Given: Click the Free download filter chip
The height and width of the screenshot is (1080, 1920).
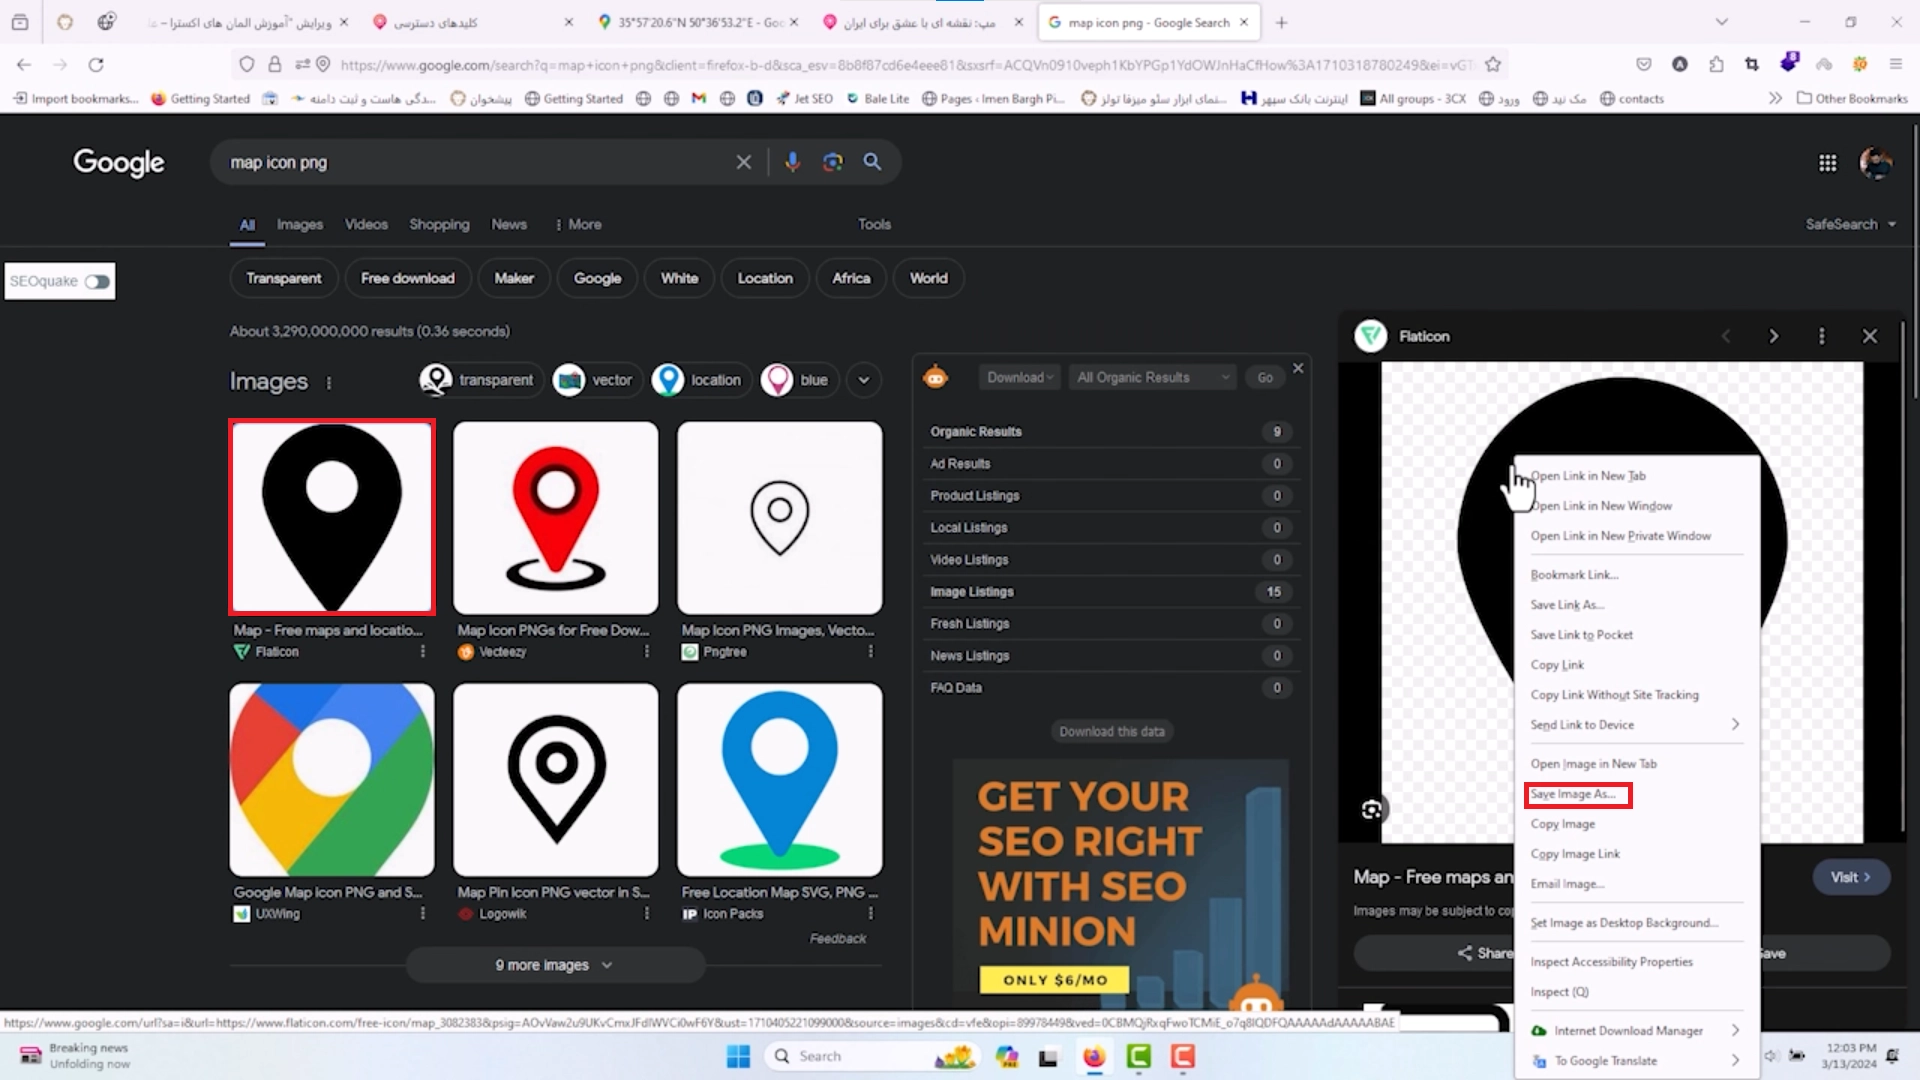Looking at the screenshot, I should click(408, 278).
